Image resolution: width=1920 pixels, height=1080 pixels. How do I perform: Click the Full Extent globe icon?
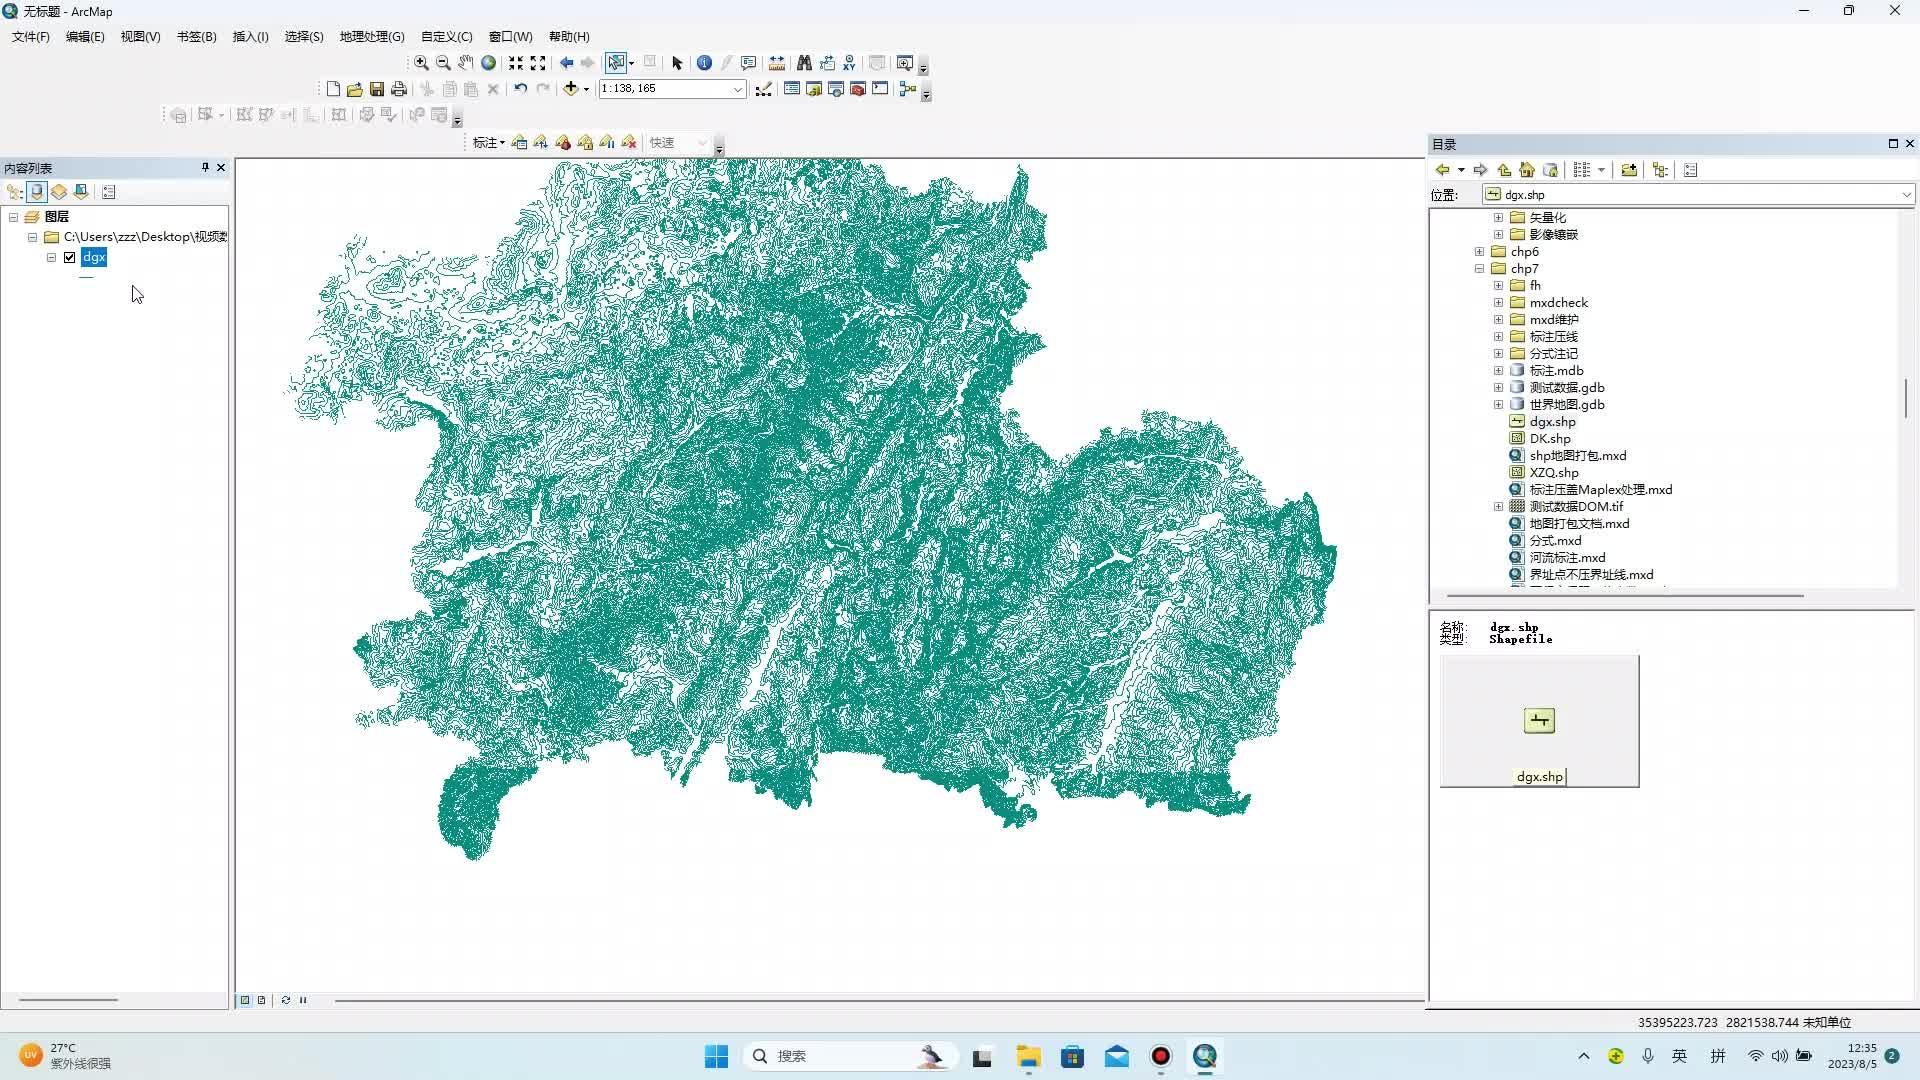tap(488, 63)
